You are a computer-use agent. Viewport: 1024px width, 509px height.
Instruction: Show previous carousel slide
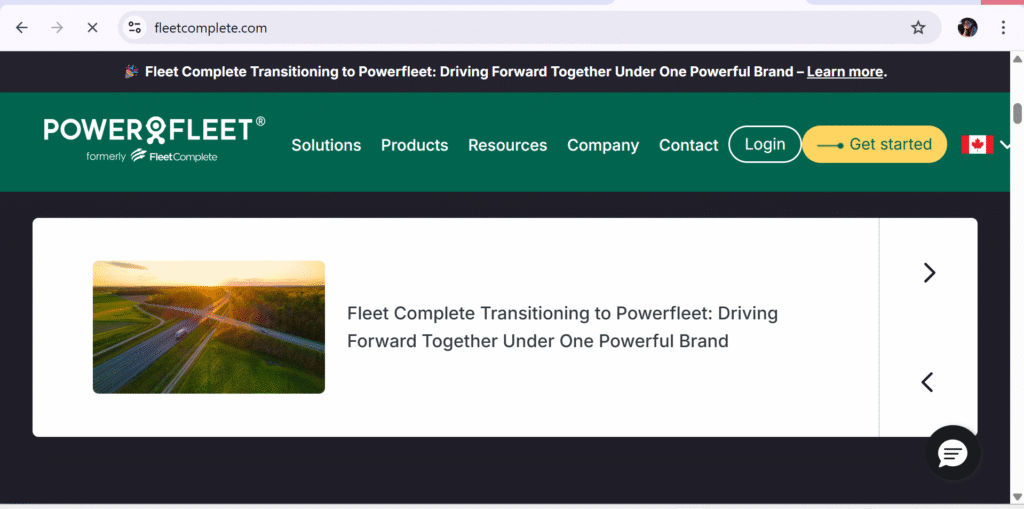927,382
